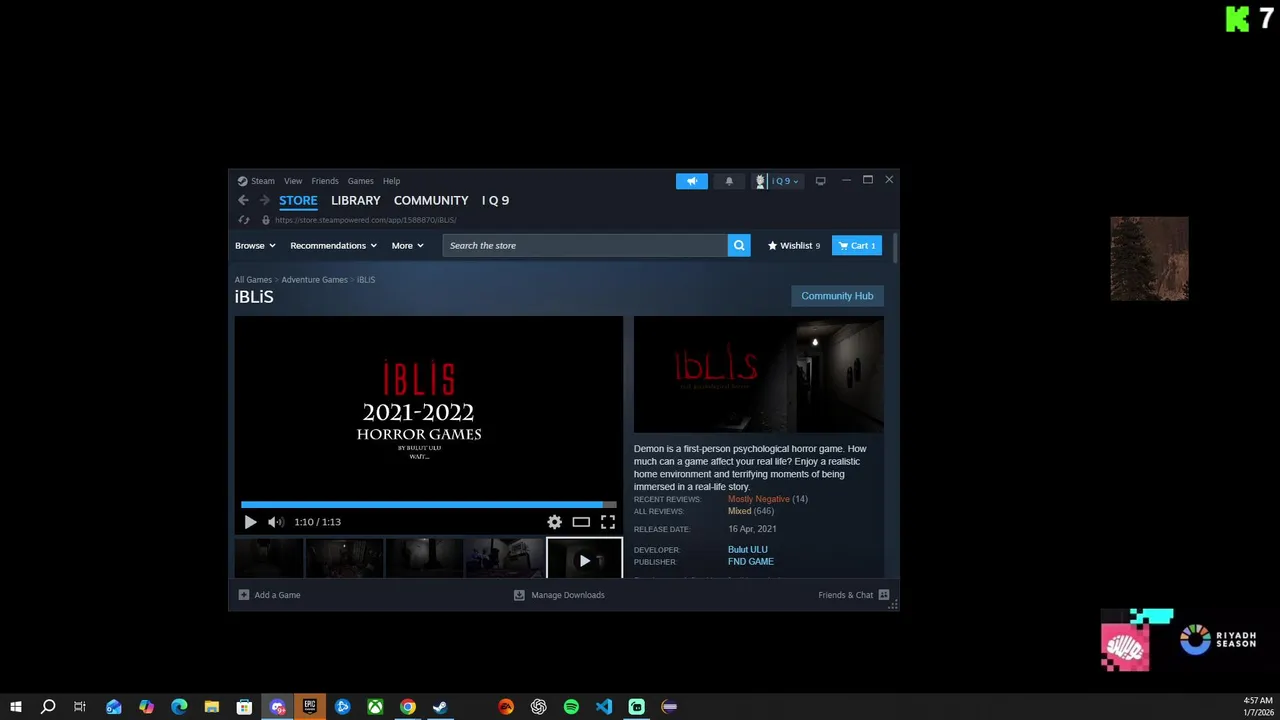Seek on the trailer progress bar
The image size is (1280, 720).
[429, 505]
